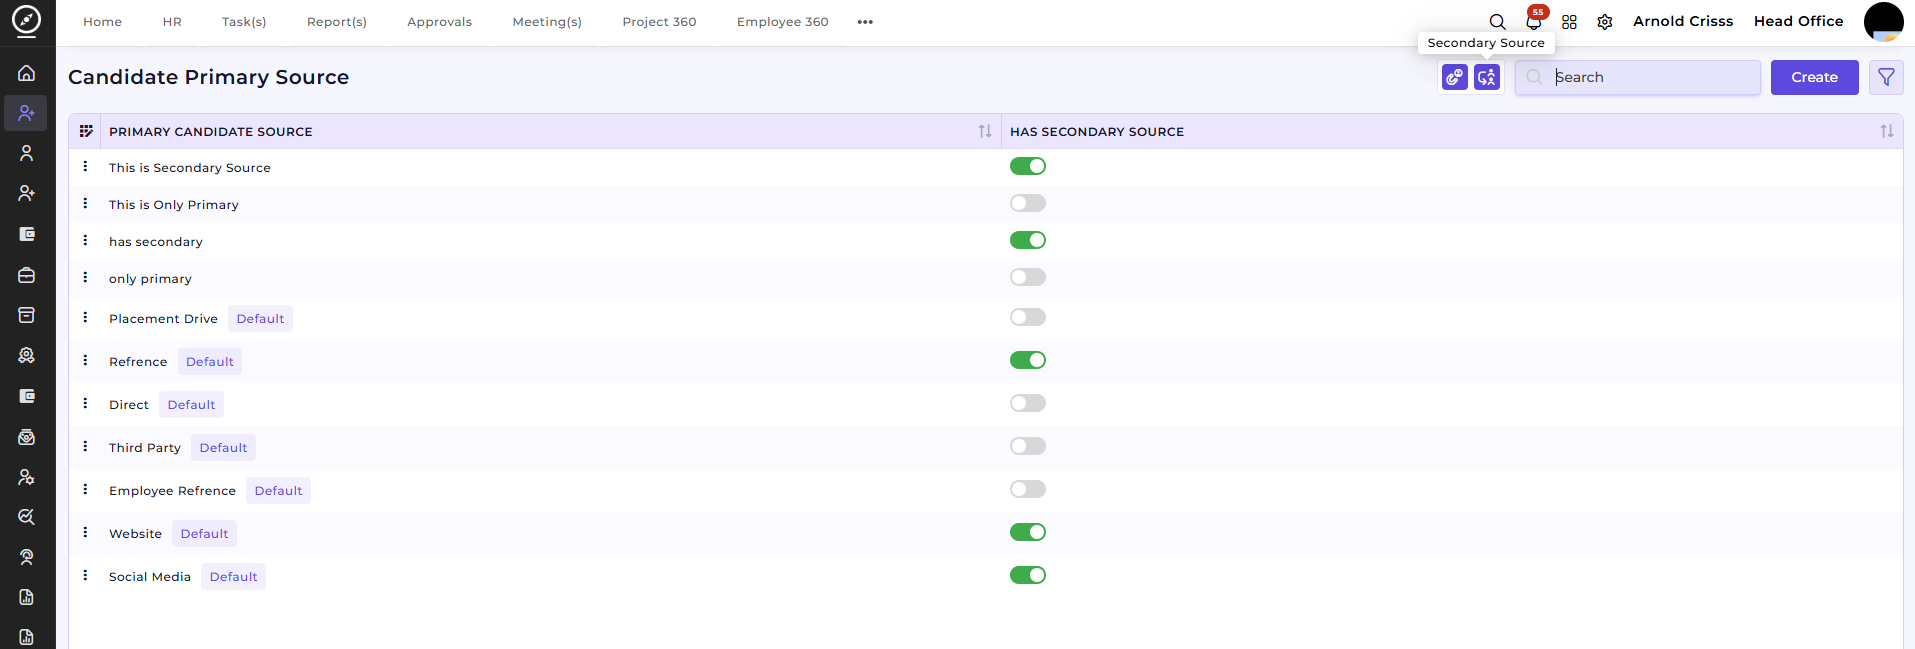This screenshot has width=1915, height=649.
Task: Click the Social Media row text
Action: (x=150, y=577)
